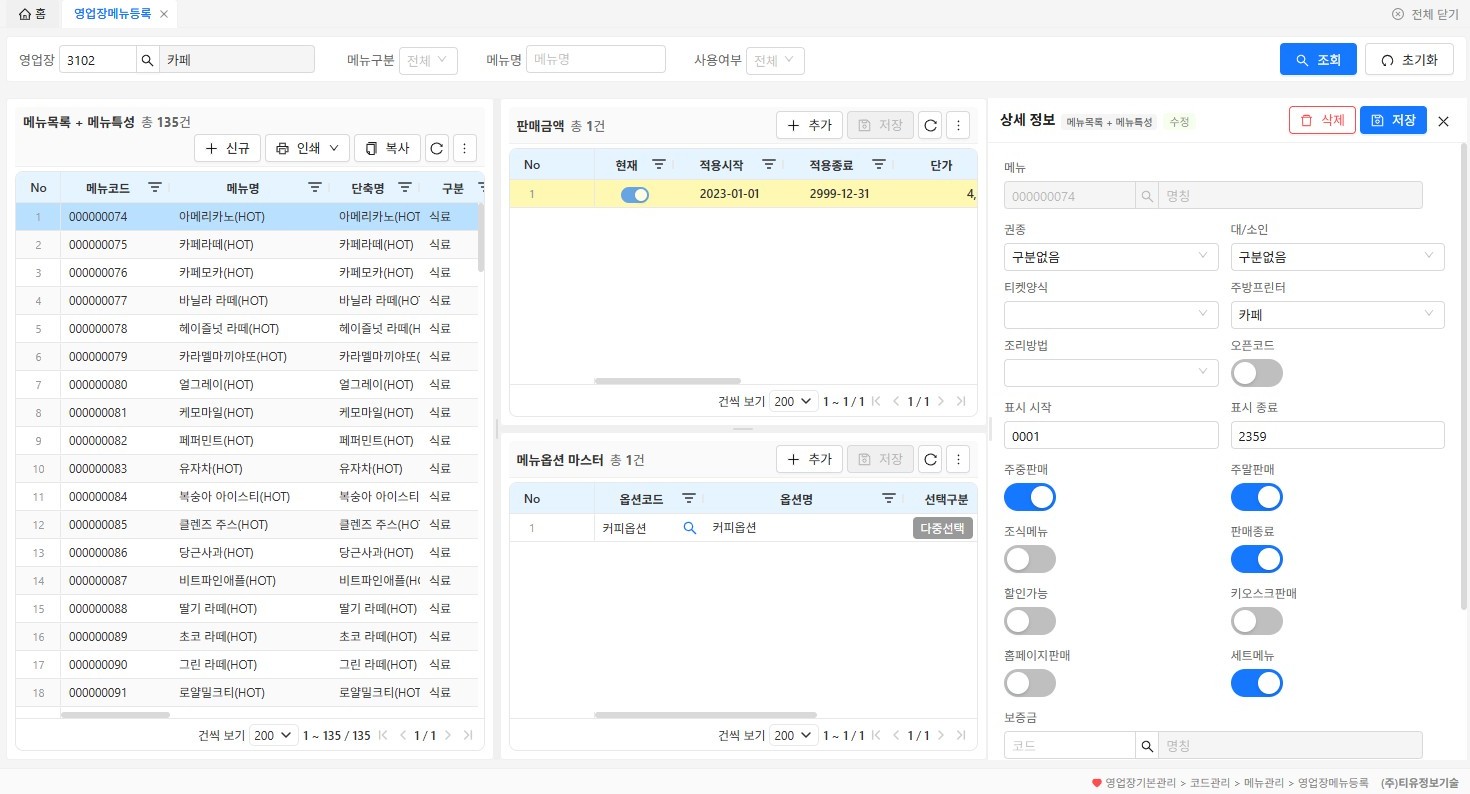Viewport: 1470px width, 794px height.
Task: Click the 복사 copy button
Action: coord(387,148)
